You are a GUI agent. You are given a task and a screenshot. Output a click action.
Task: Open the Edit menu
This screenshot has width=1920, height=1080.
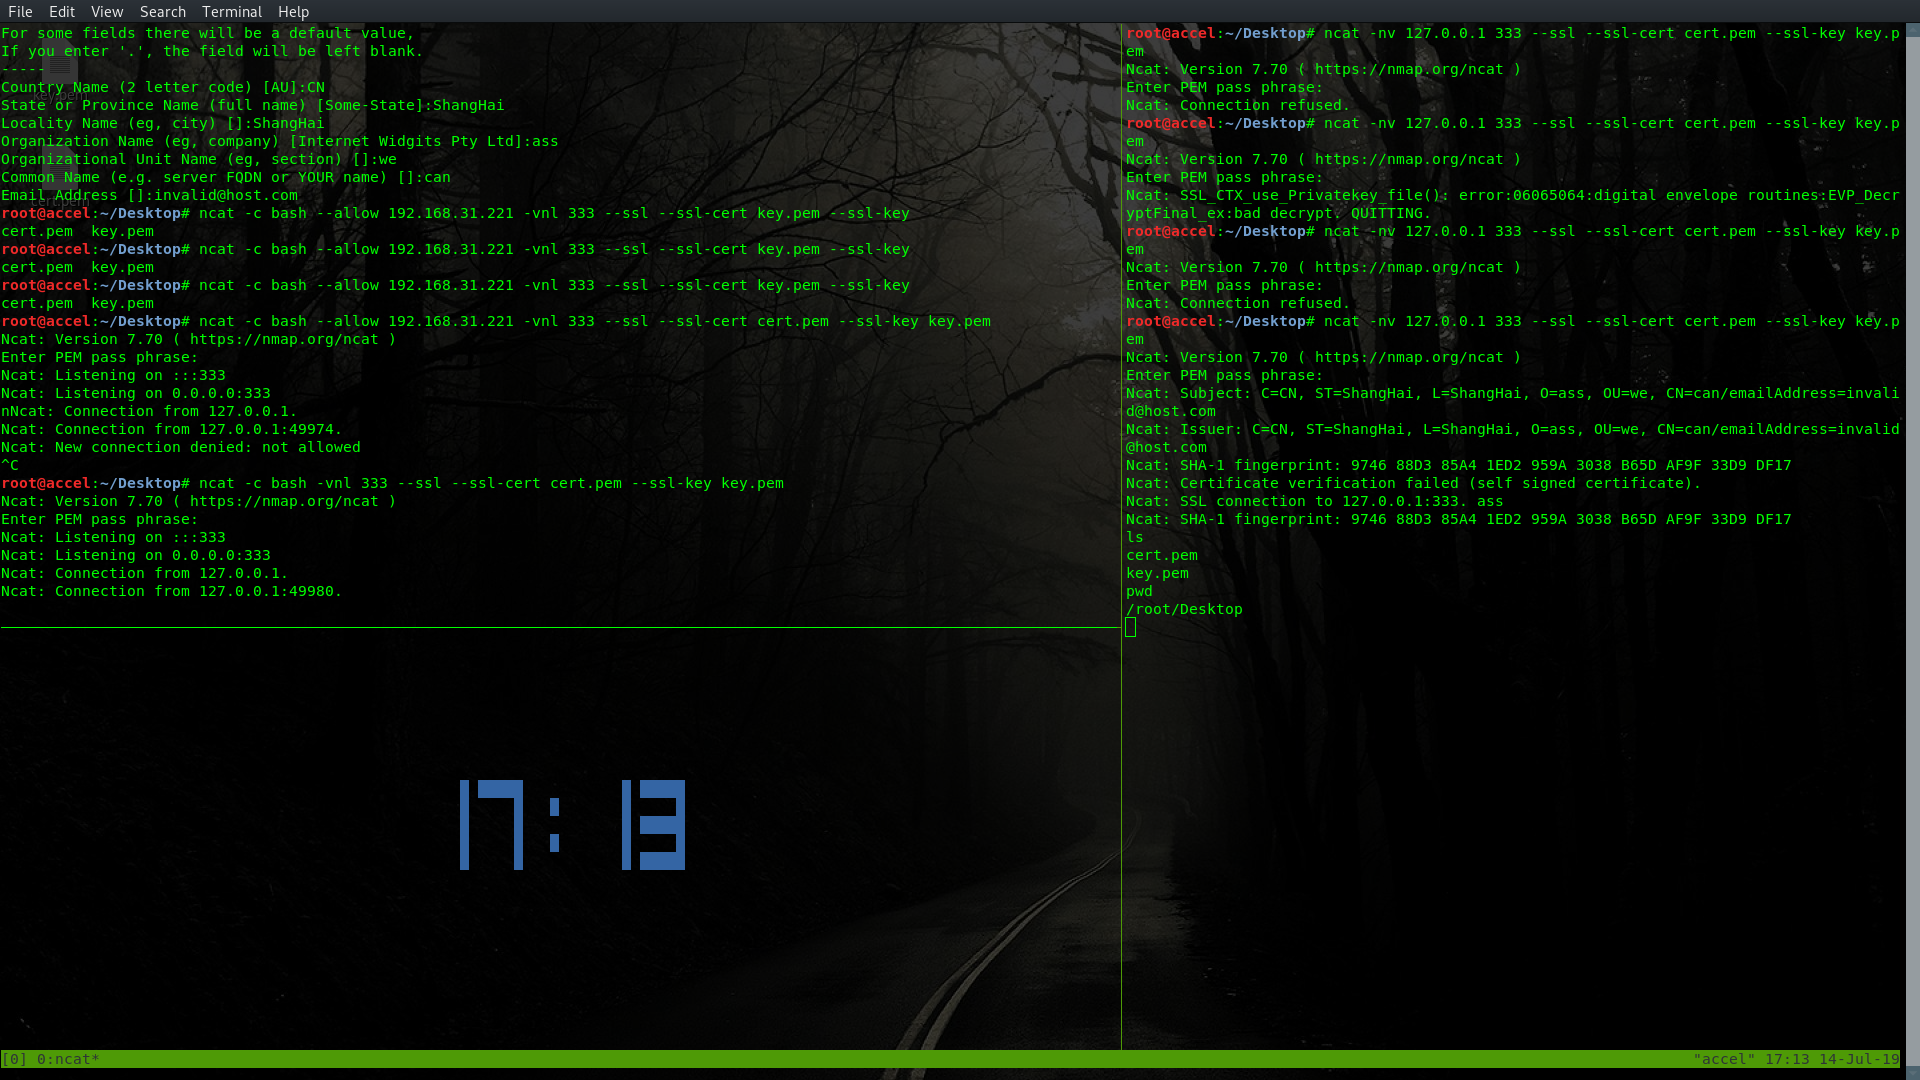pos(62,11)
